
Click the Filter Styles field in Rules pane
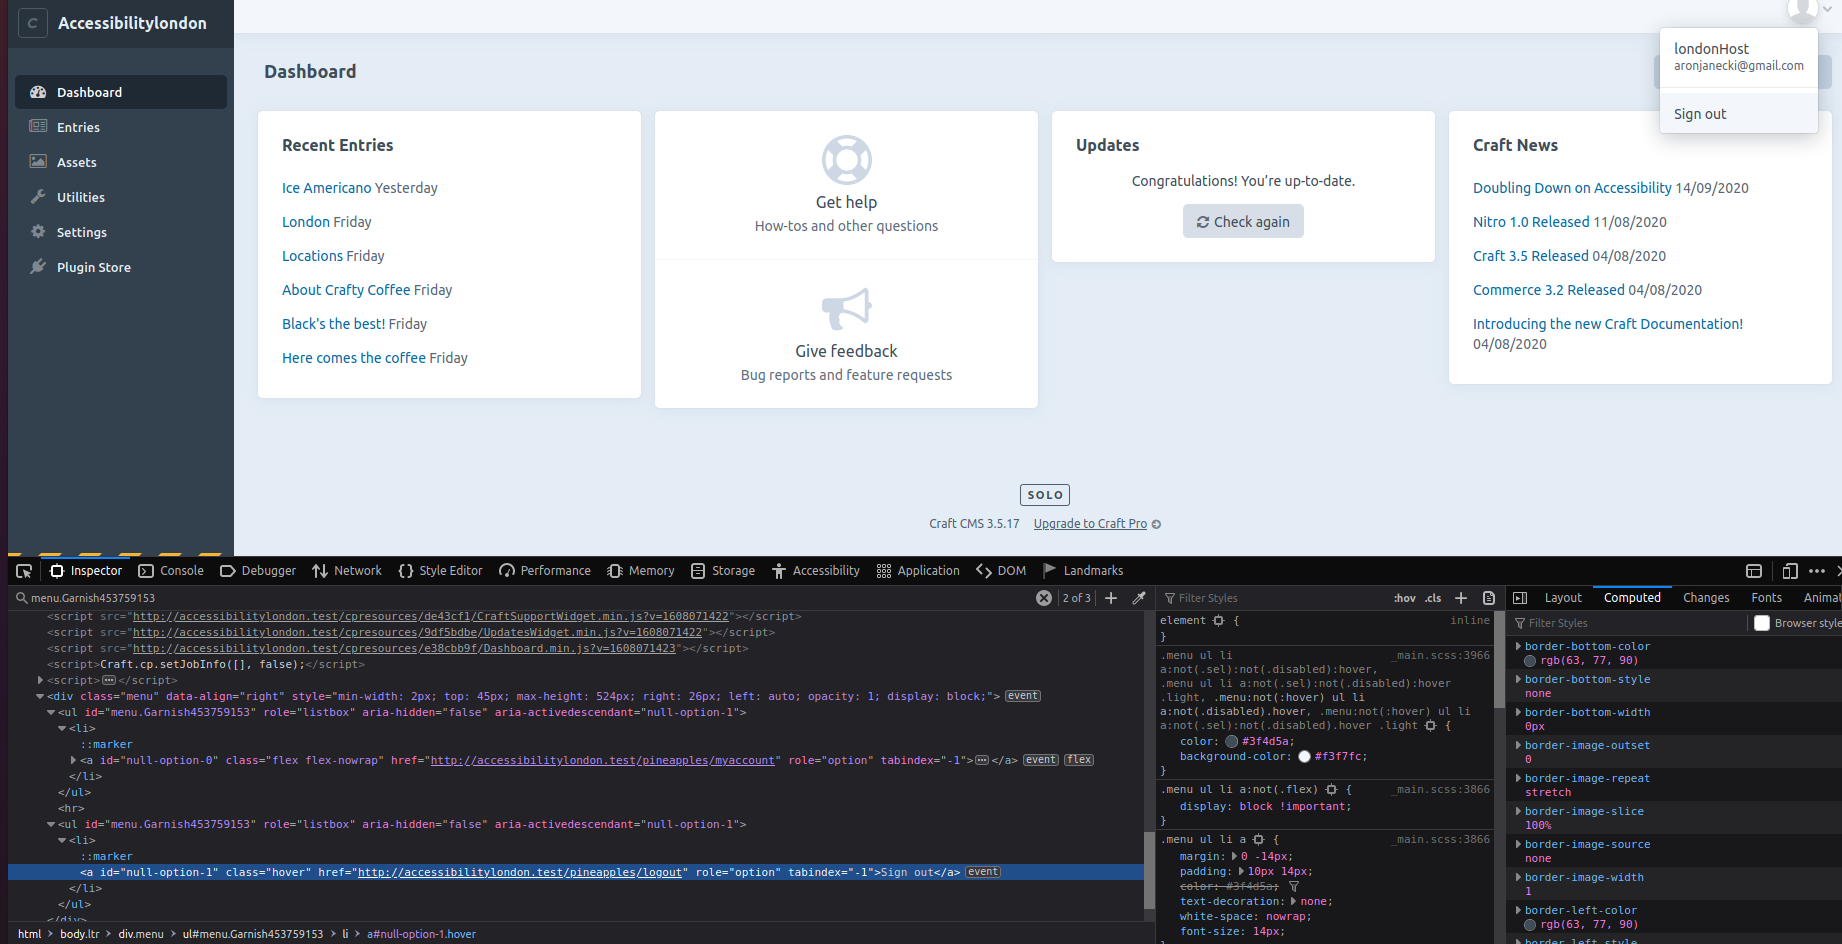[1275, 598]
